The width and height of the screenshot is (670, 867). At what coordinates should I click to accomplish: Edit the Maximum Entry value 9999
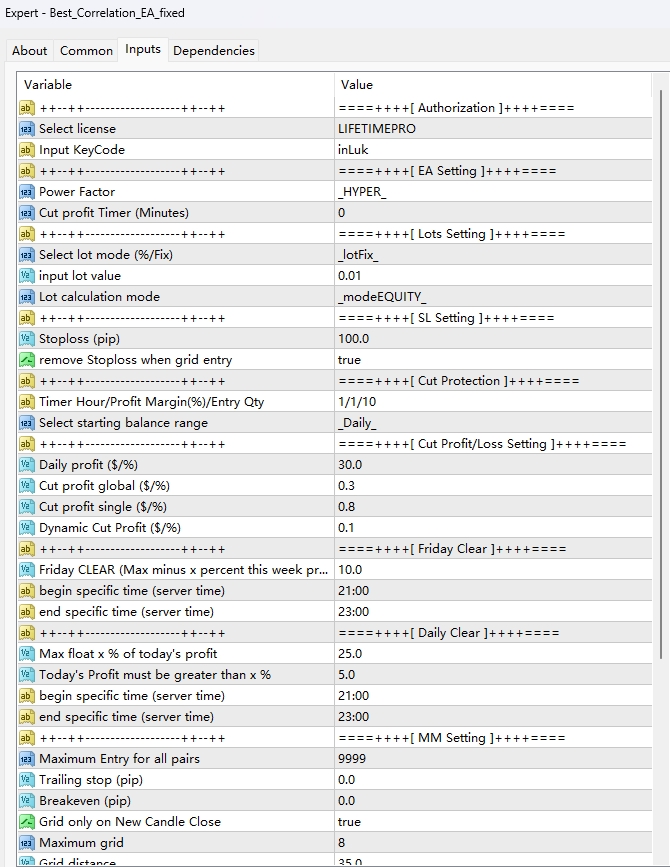click(x=493, y=759)
